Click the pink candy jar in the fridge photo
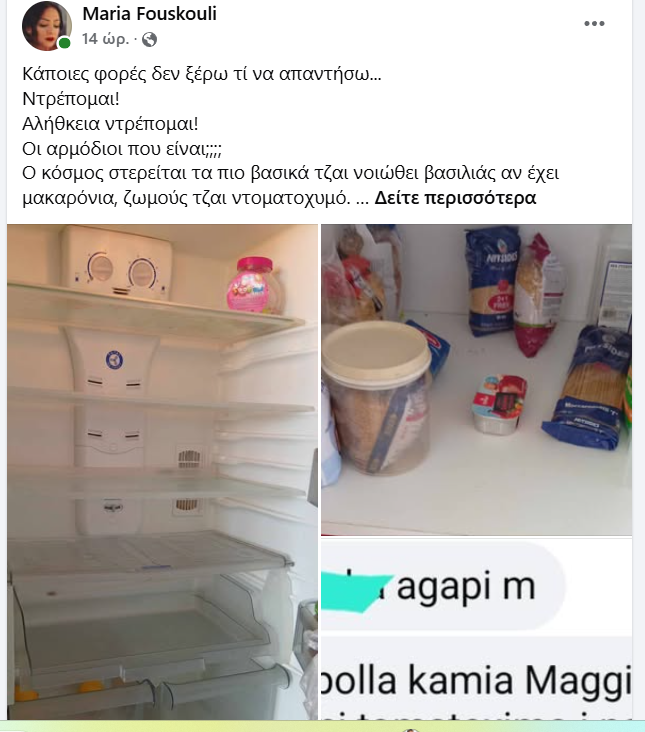 tap(254, 284)
